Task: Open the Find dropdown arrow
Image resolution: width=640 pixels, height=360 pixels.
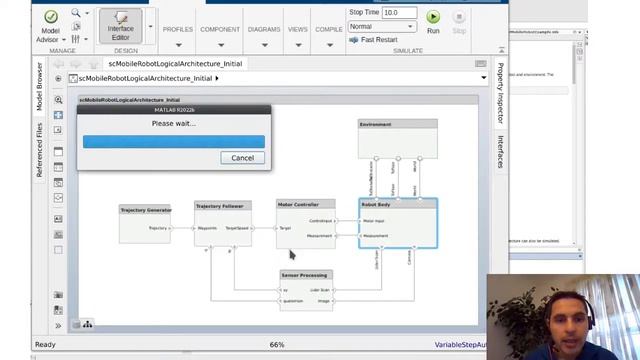Action: tap(87, 13)
